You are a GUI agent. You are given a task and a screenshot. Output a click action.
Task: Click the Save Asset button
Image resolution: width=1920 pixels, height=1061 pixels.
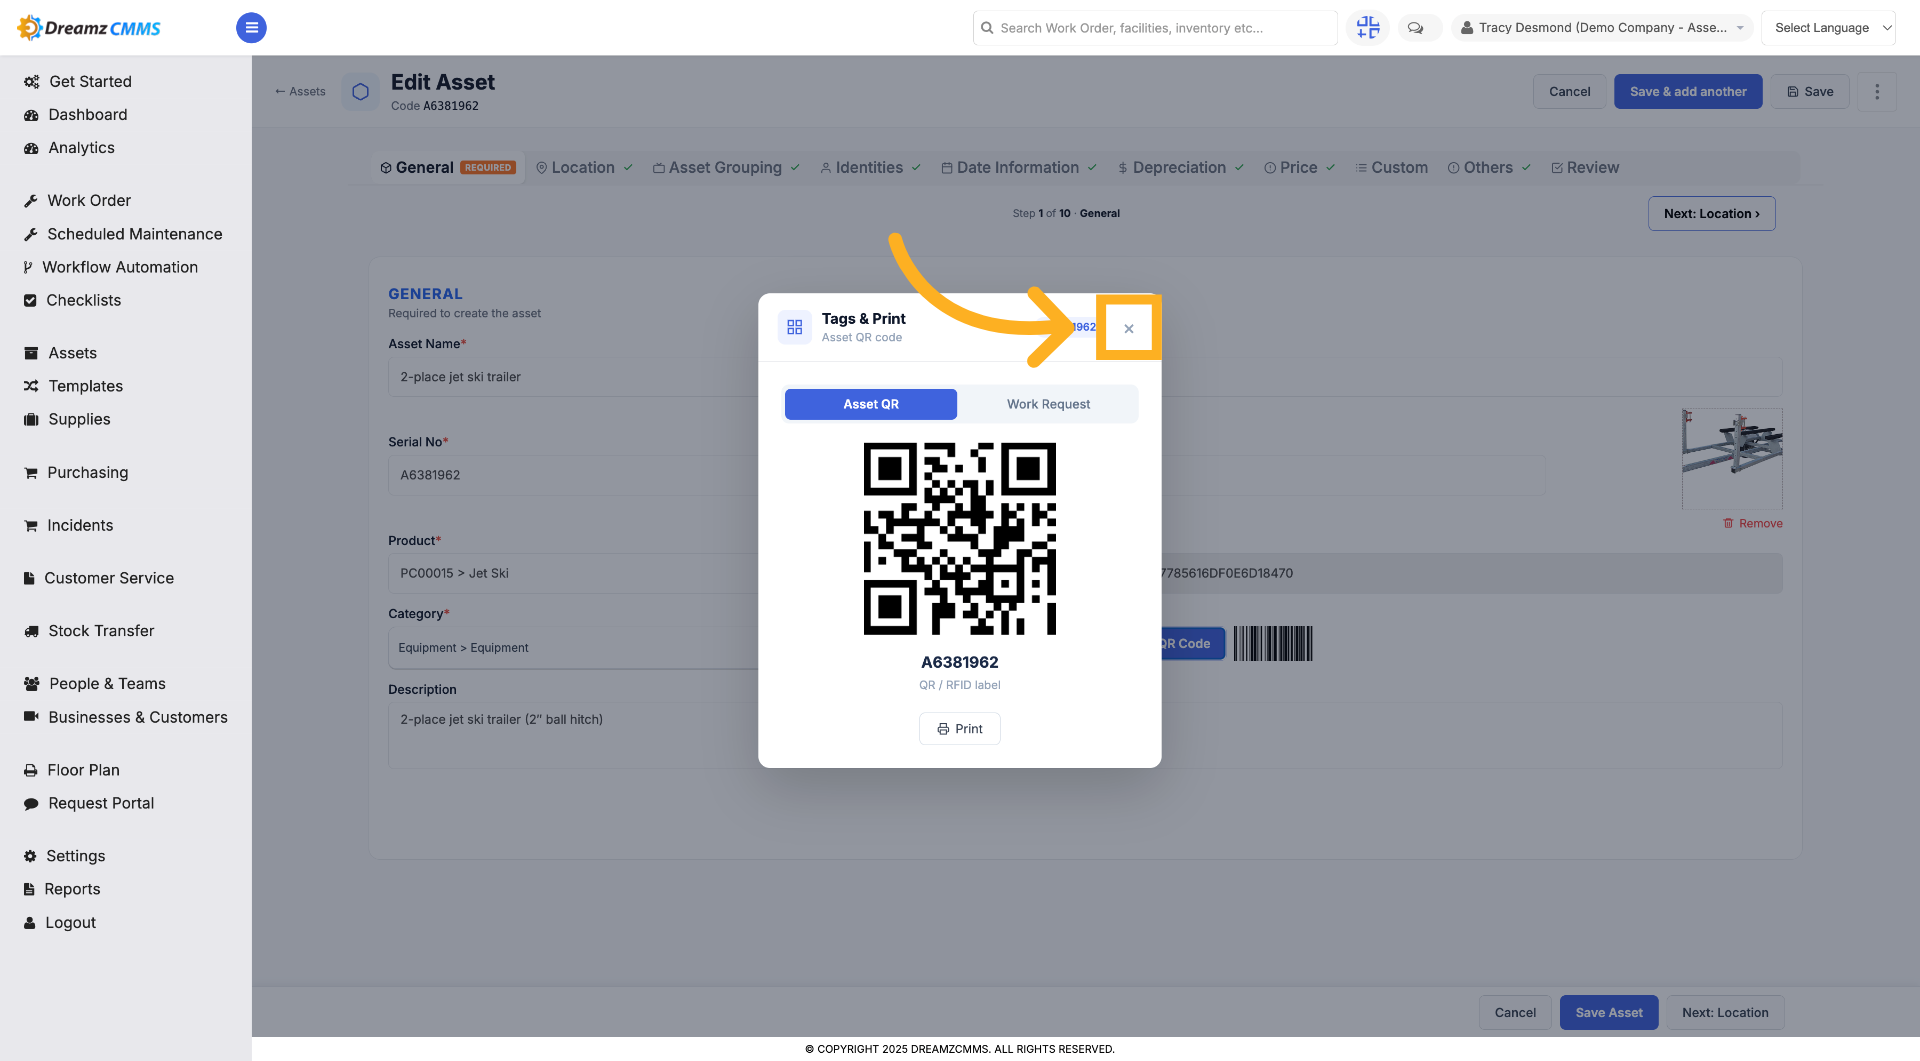click(x=1608, y=1012)
